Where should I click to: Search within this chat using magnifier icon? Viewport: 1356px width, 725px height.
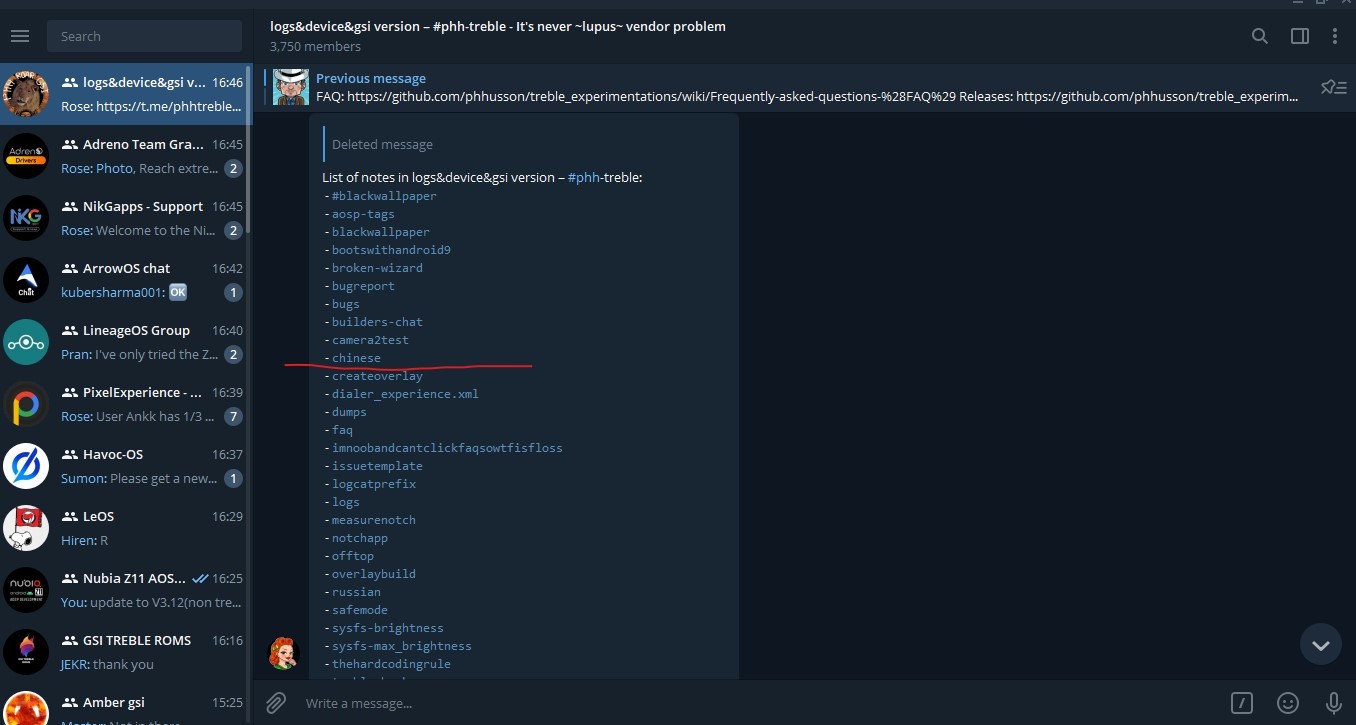tap(1260, 36)
